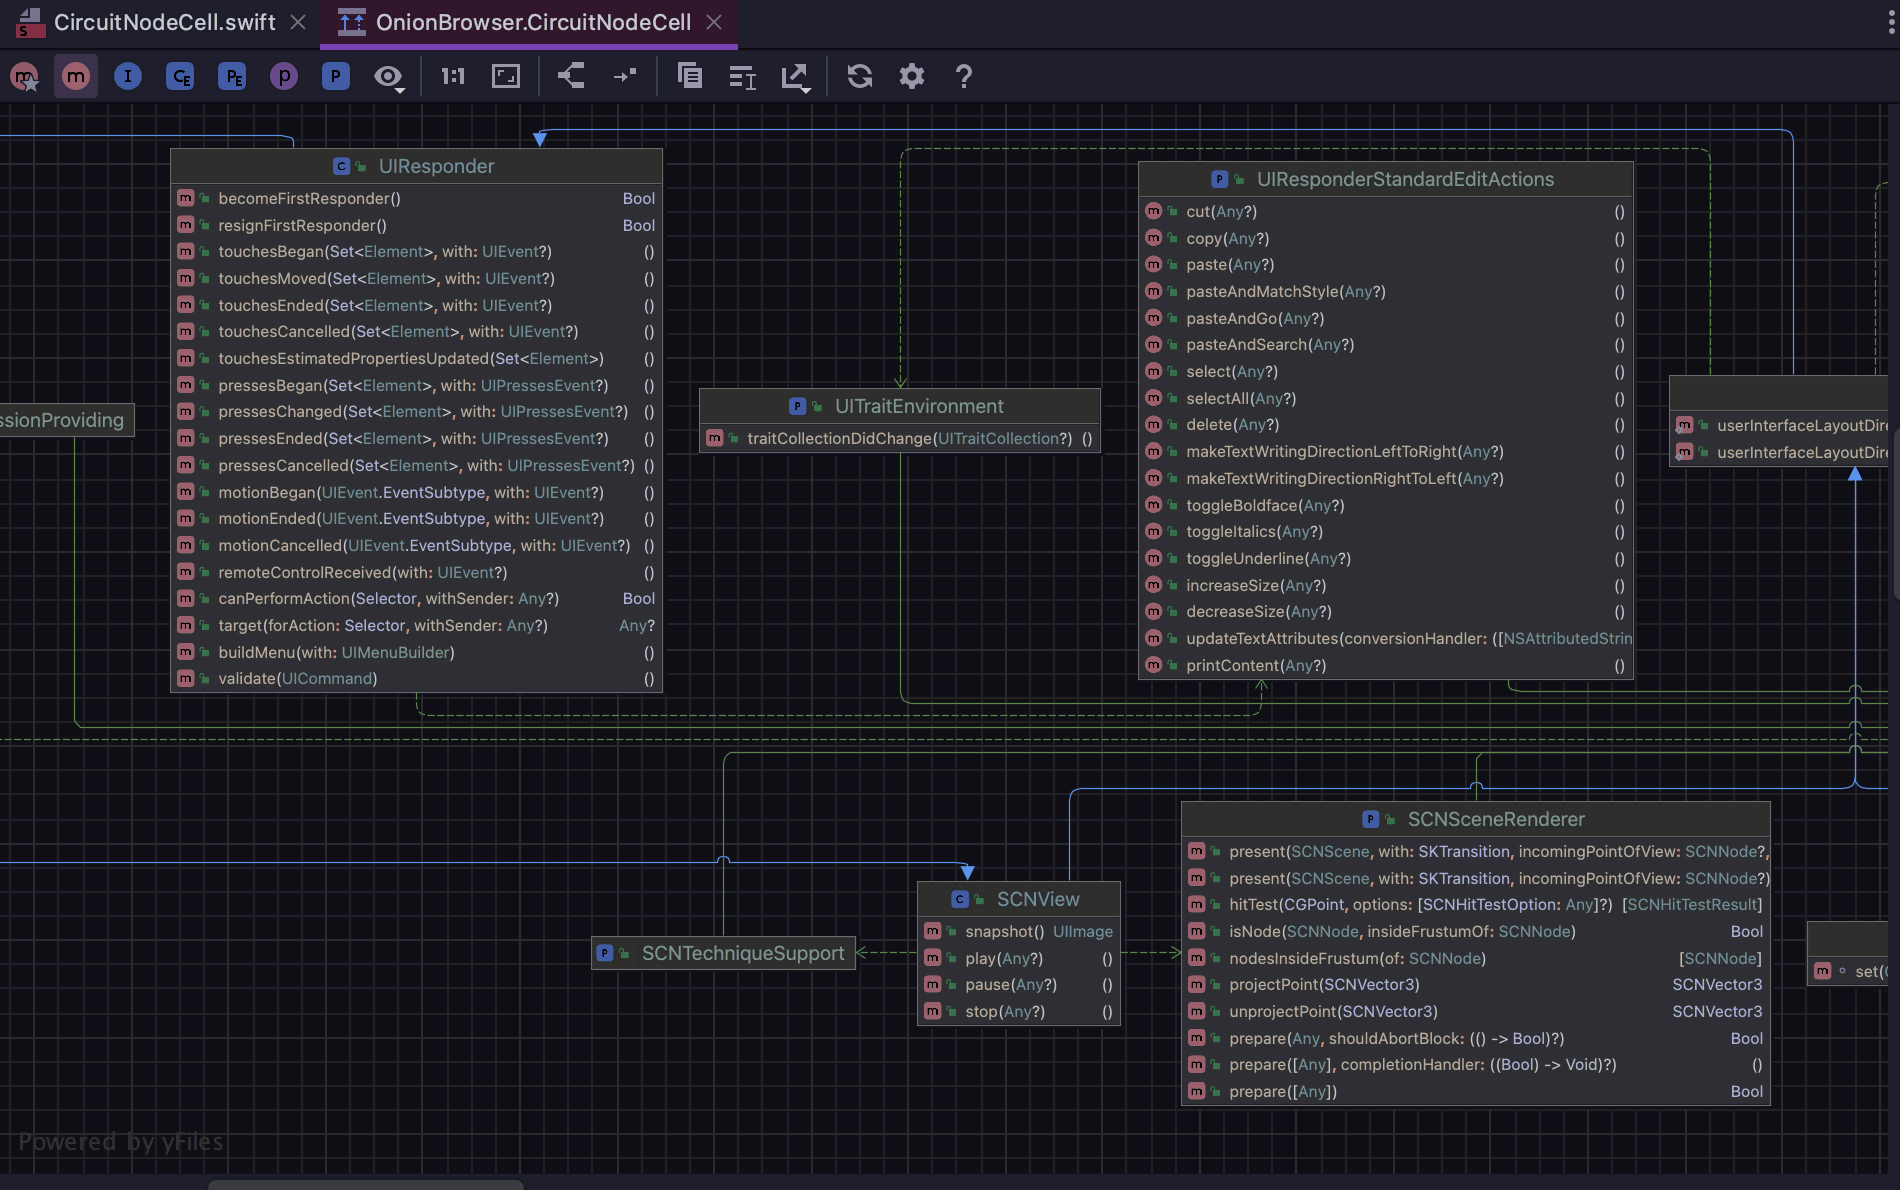Open the visibility level eye dropdown
Image resolution: width=1900 pixels, height=1190 pixels.
coord(388,77)
